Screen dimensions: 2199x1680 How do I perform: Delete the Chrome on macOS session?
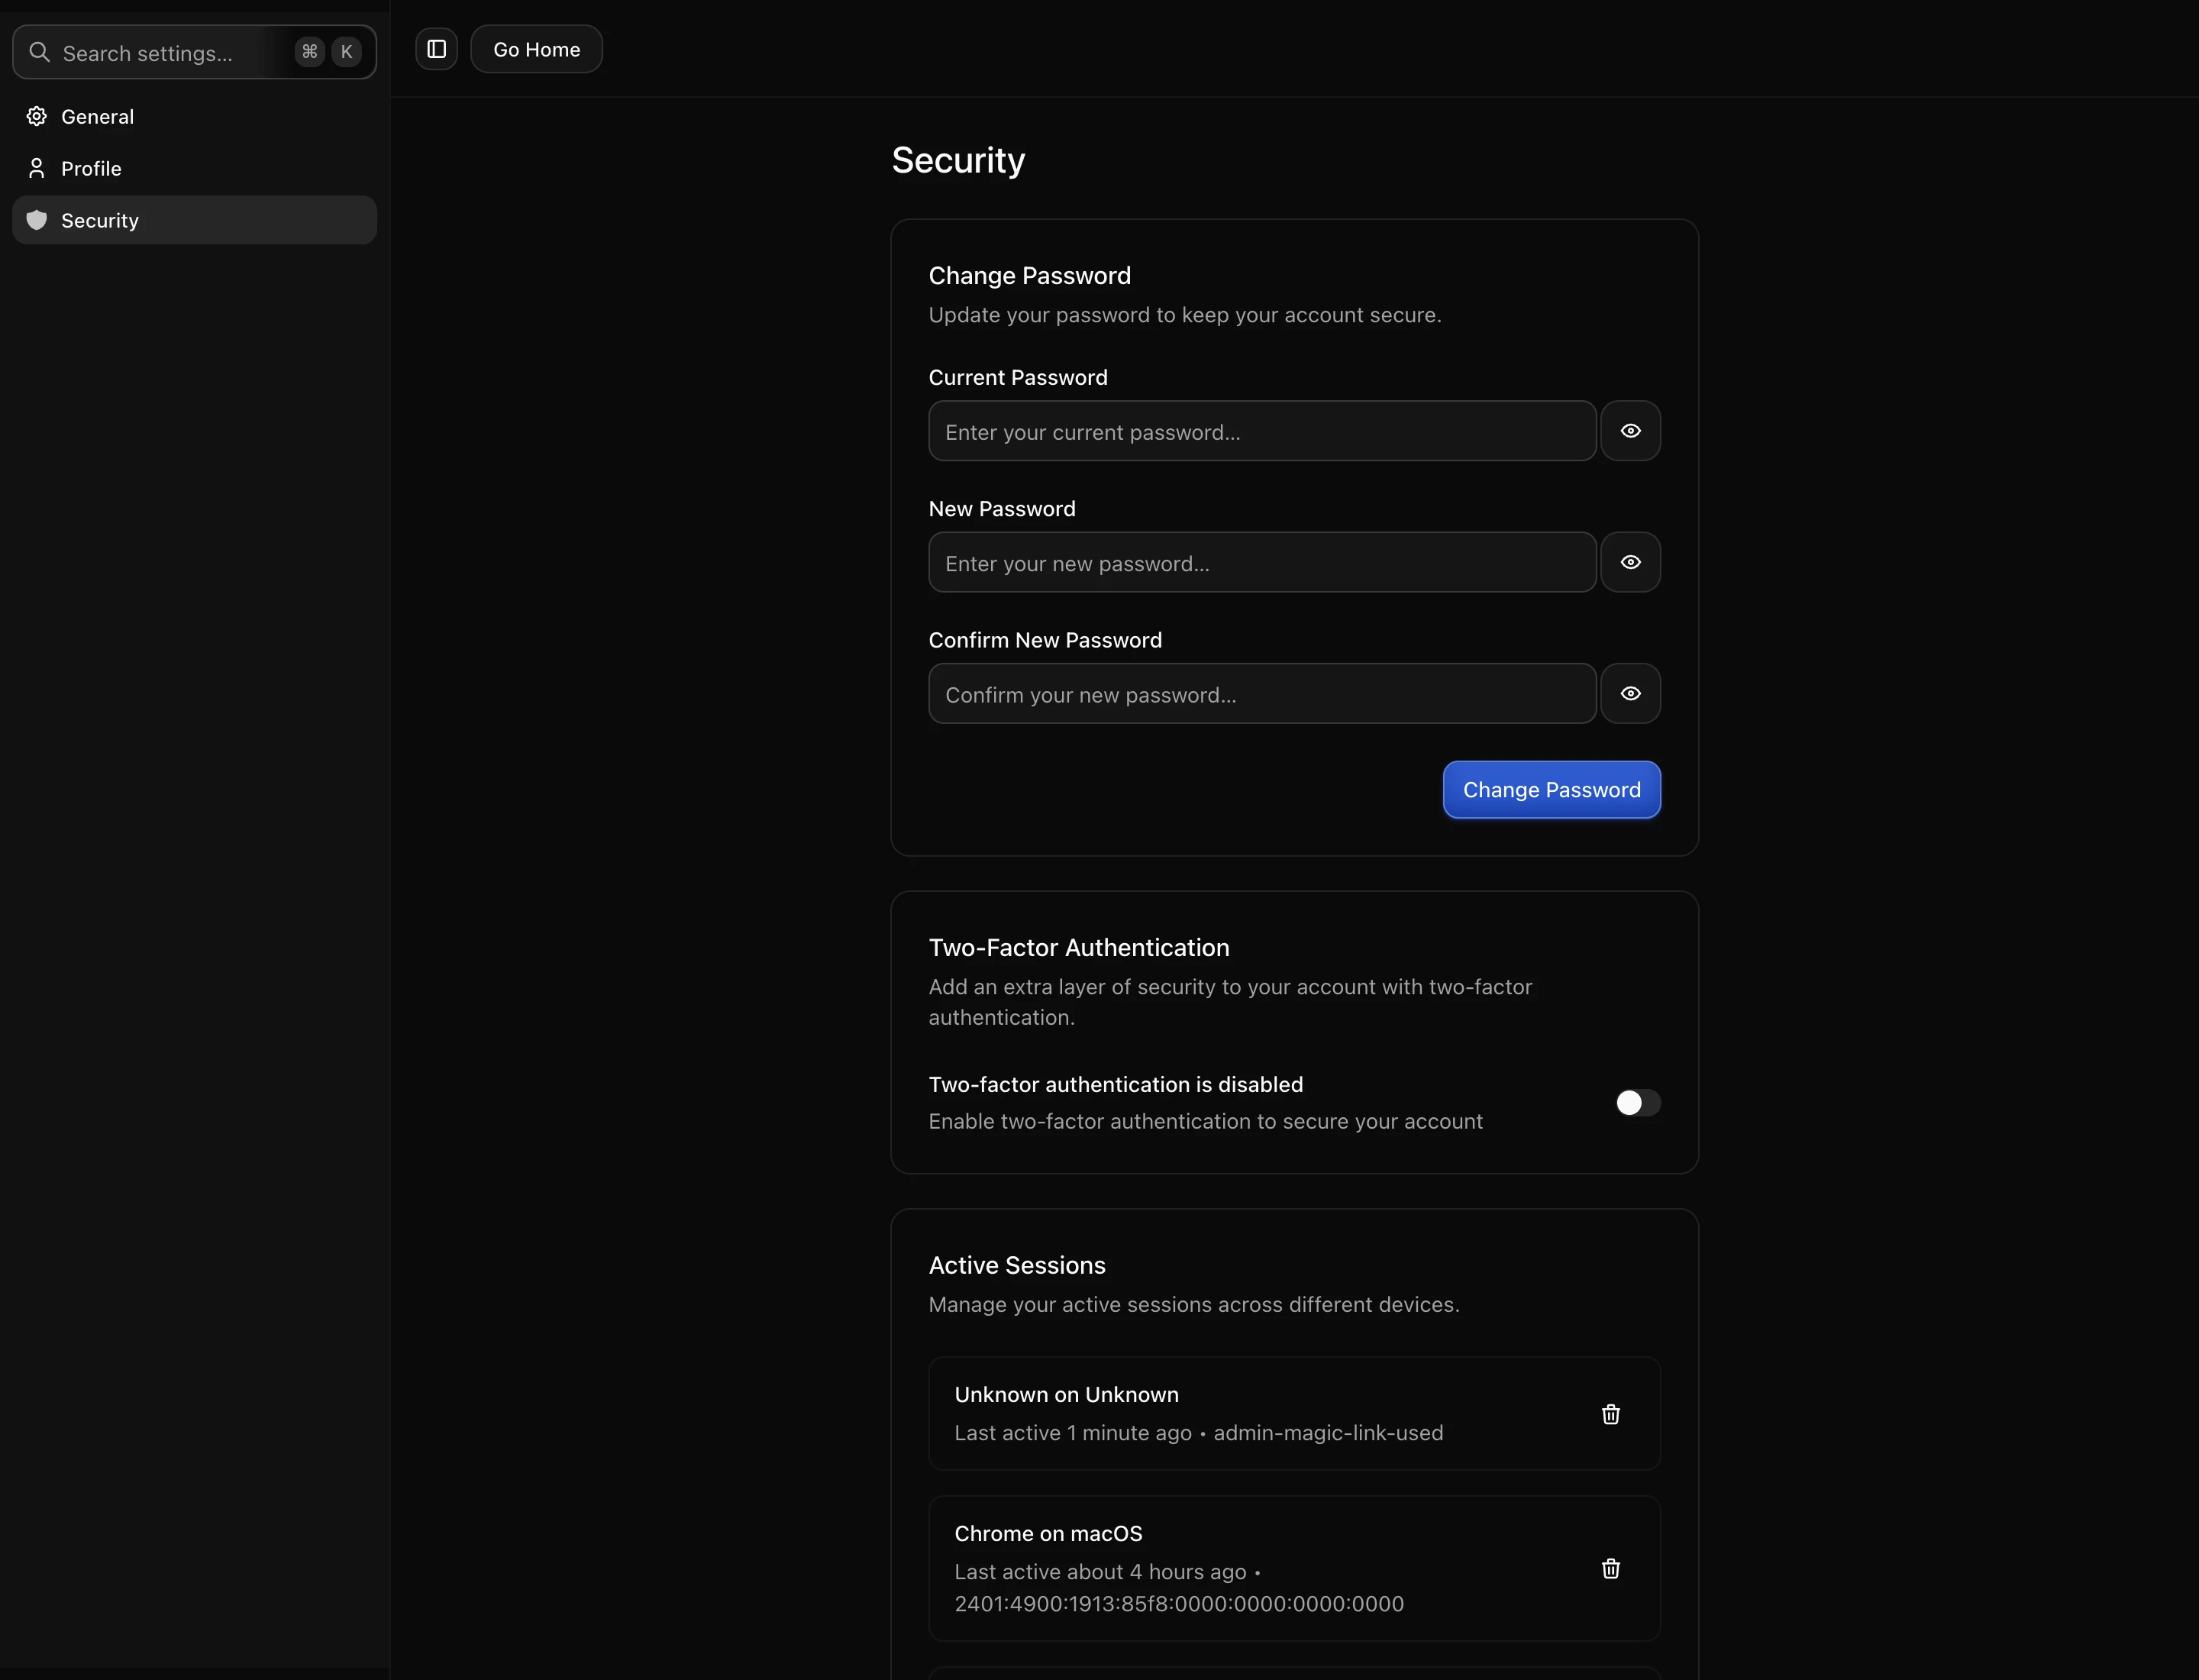click(x=1610, y=1568)
